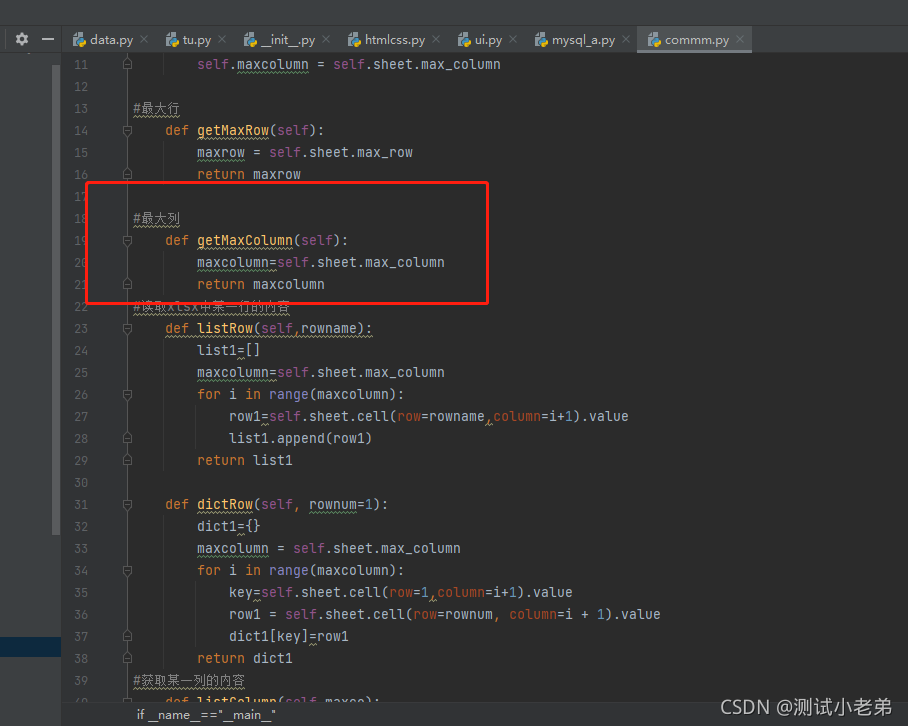Open the mysql_a.py tab
Image resolution: width=908 pixels, height=726 pixels.
pyautogui.click(x=583, y=39)
